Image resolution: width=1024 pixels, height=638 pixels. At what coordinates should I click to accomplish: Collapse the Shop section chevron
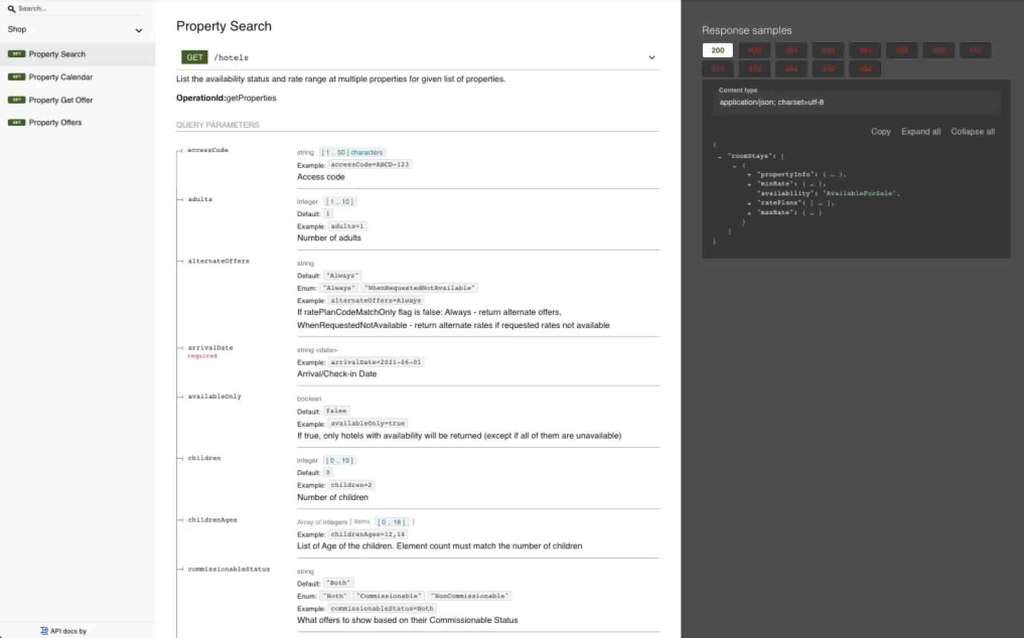point(139,31)
